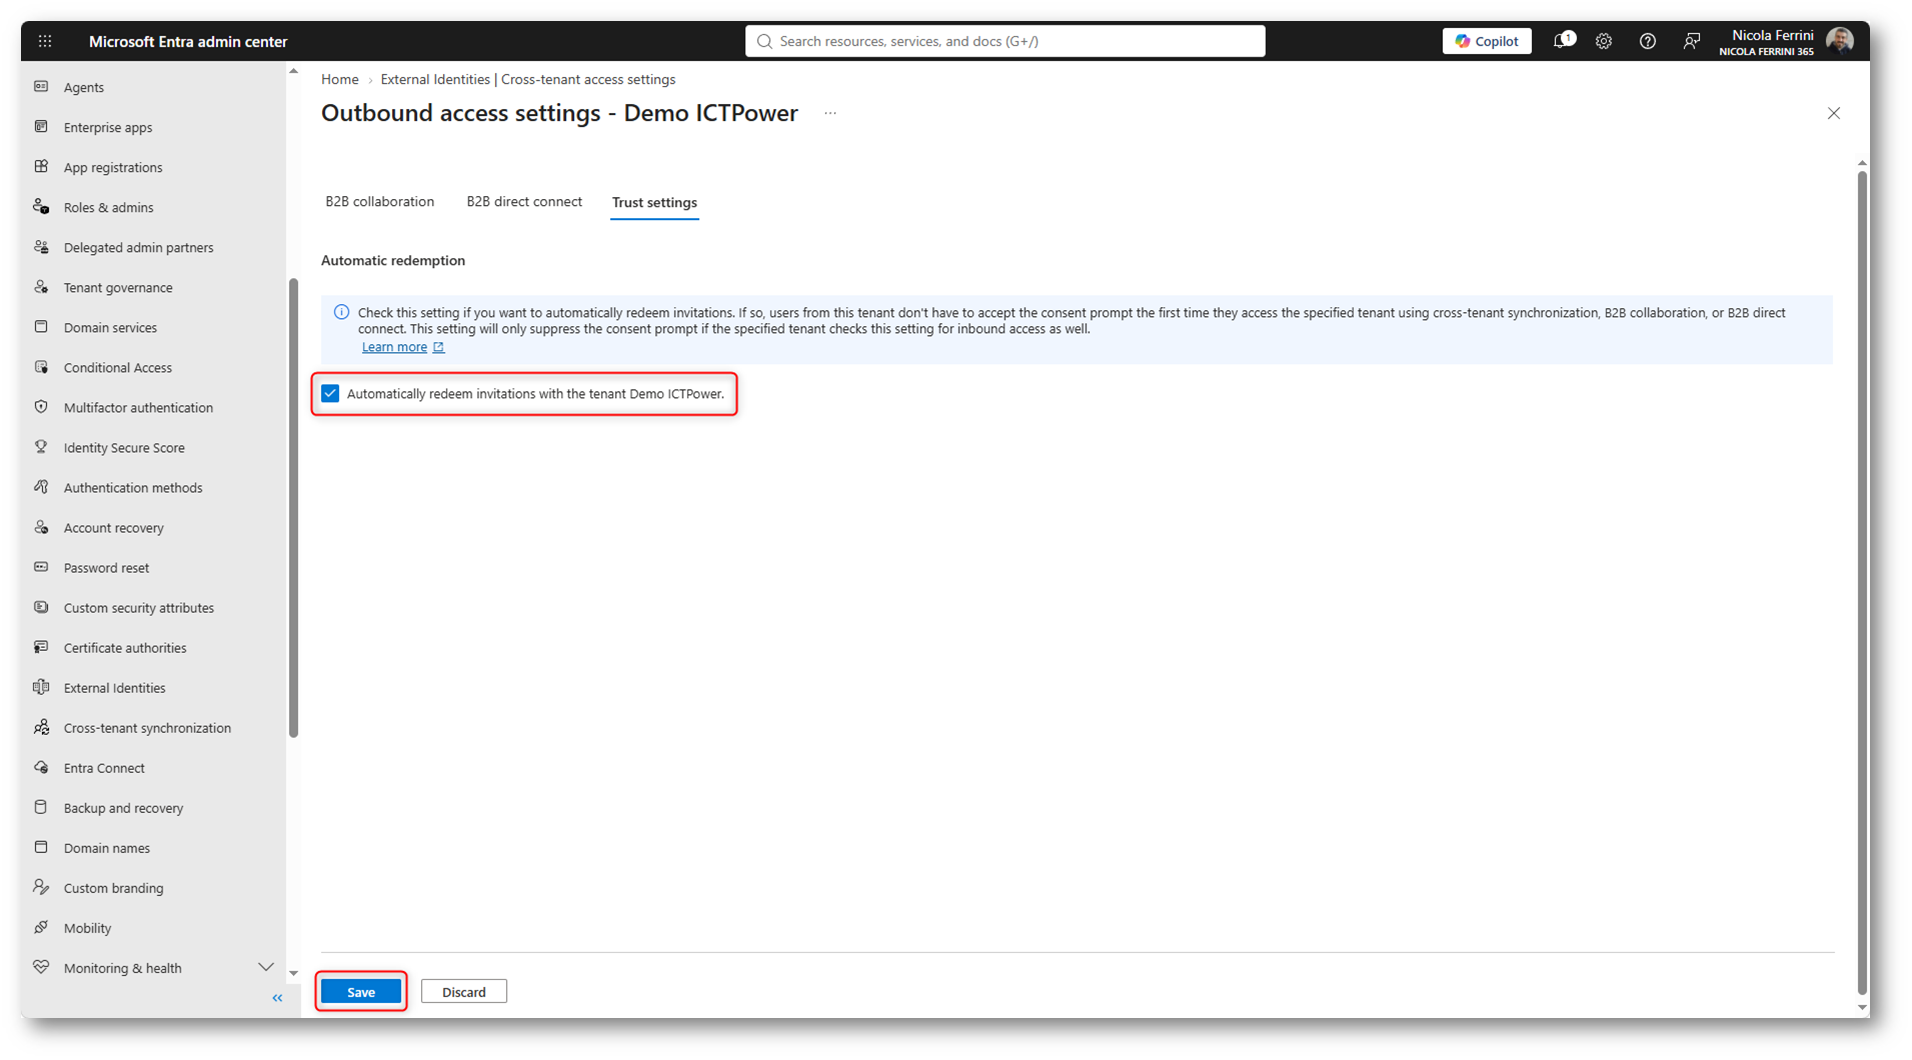
Task: Switch to the B2B direct connect tab
Action: (x=524, y=201)
